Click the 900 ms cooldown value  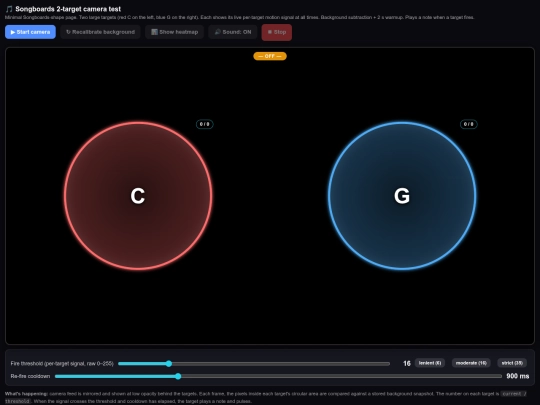coord(518,376)
